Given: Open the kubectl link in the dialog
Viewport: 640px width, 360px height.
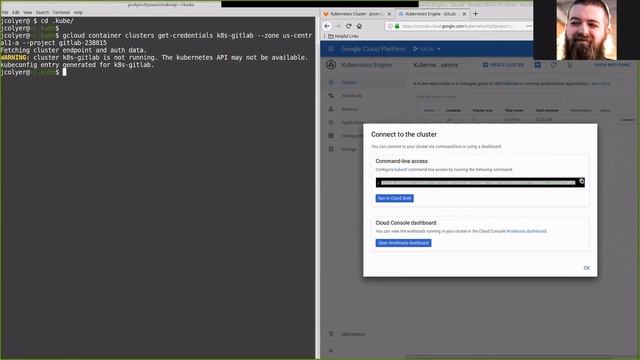Looking at the screenshot, I should click(400, 169).
